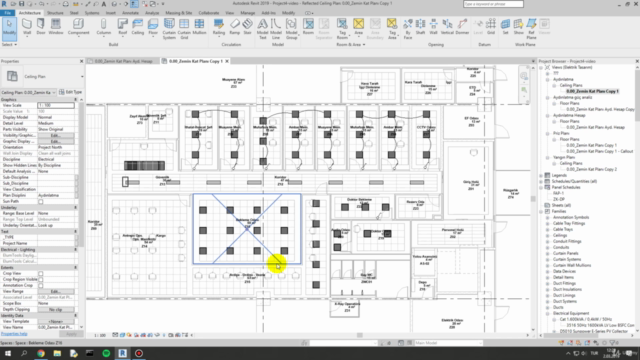Viewport: 640px width, 360px height.
Task: Close the Zemin Kat Planı Copy 1 tab
Action: tap(227, 61)
